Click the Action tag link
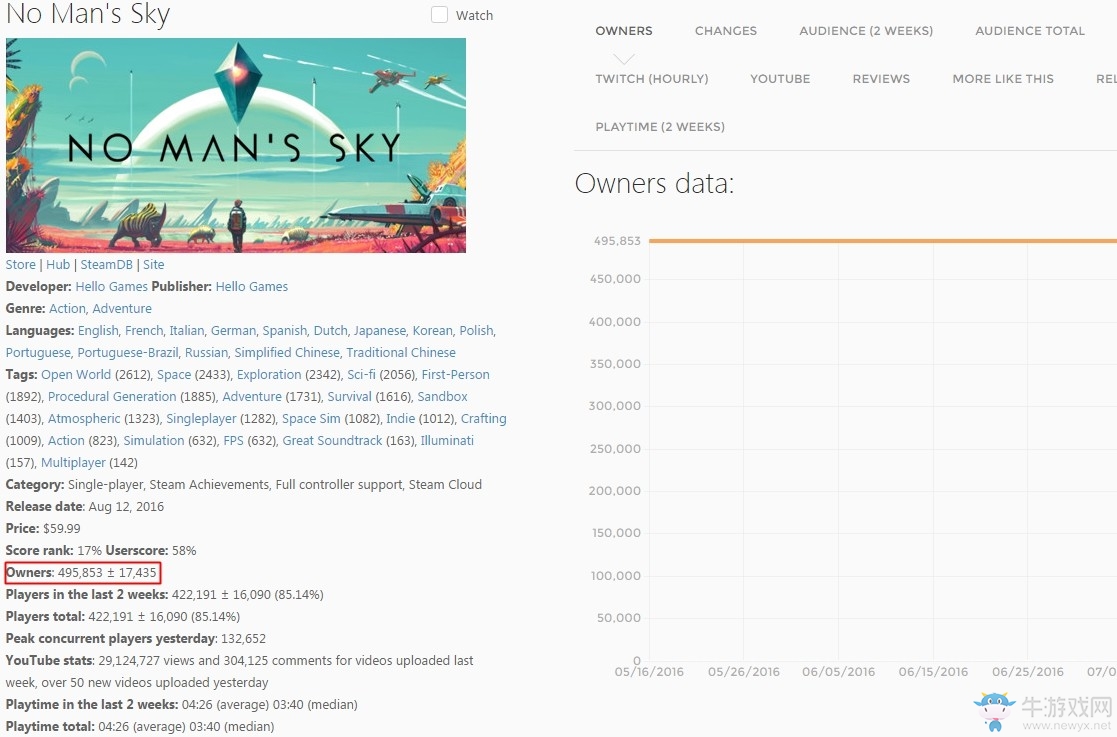 (66, 441)
